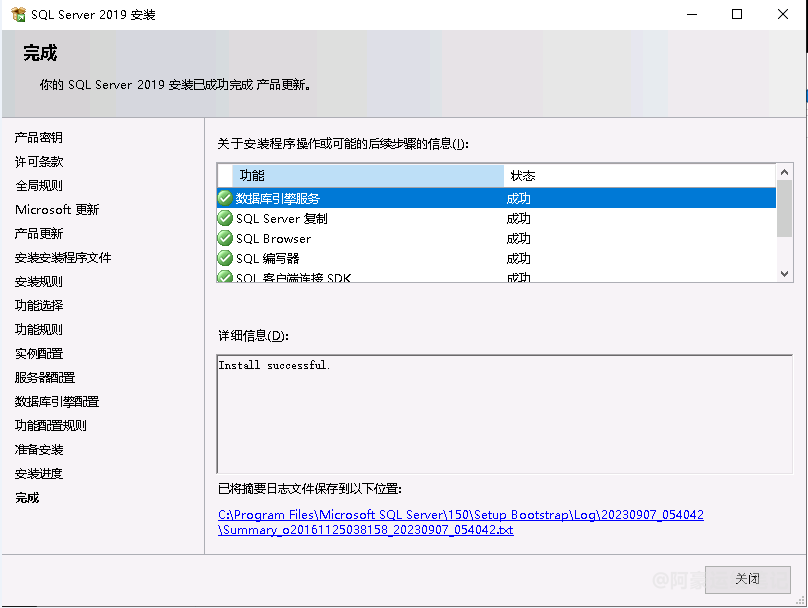
Task: Click the 实例配置 step
Action: pyautogui.click(x=39, y=353)
